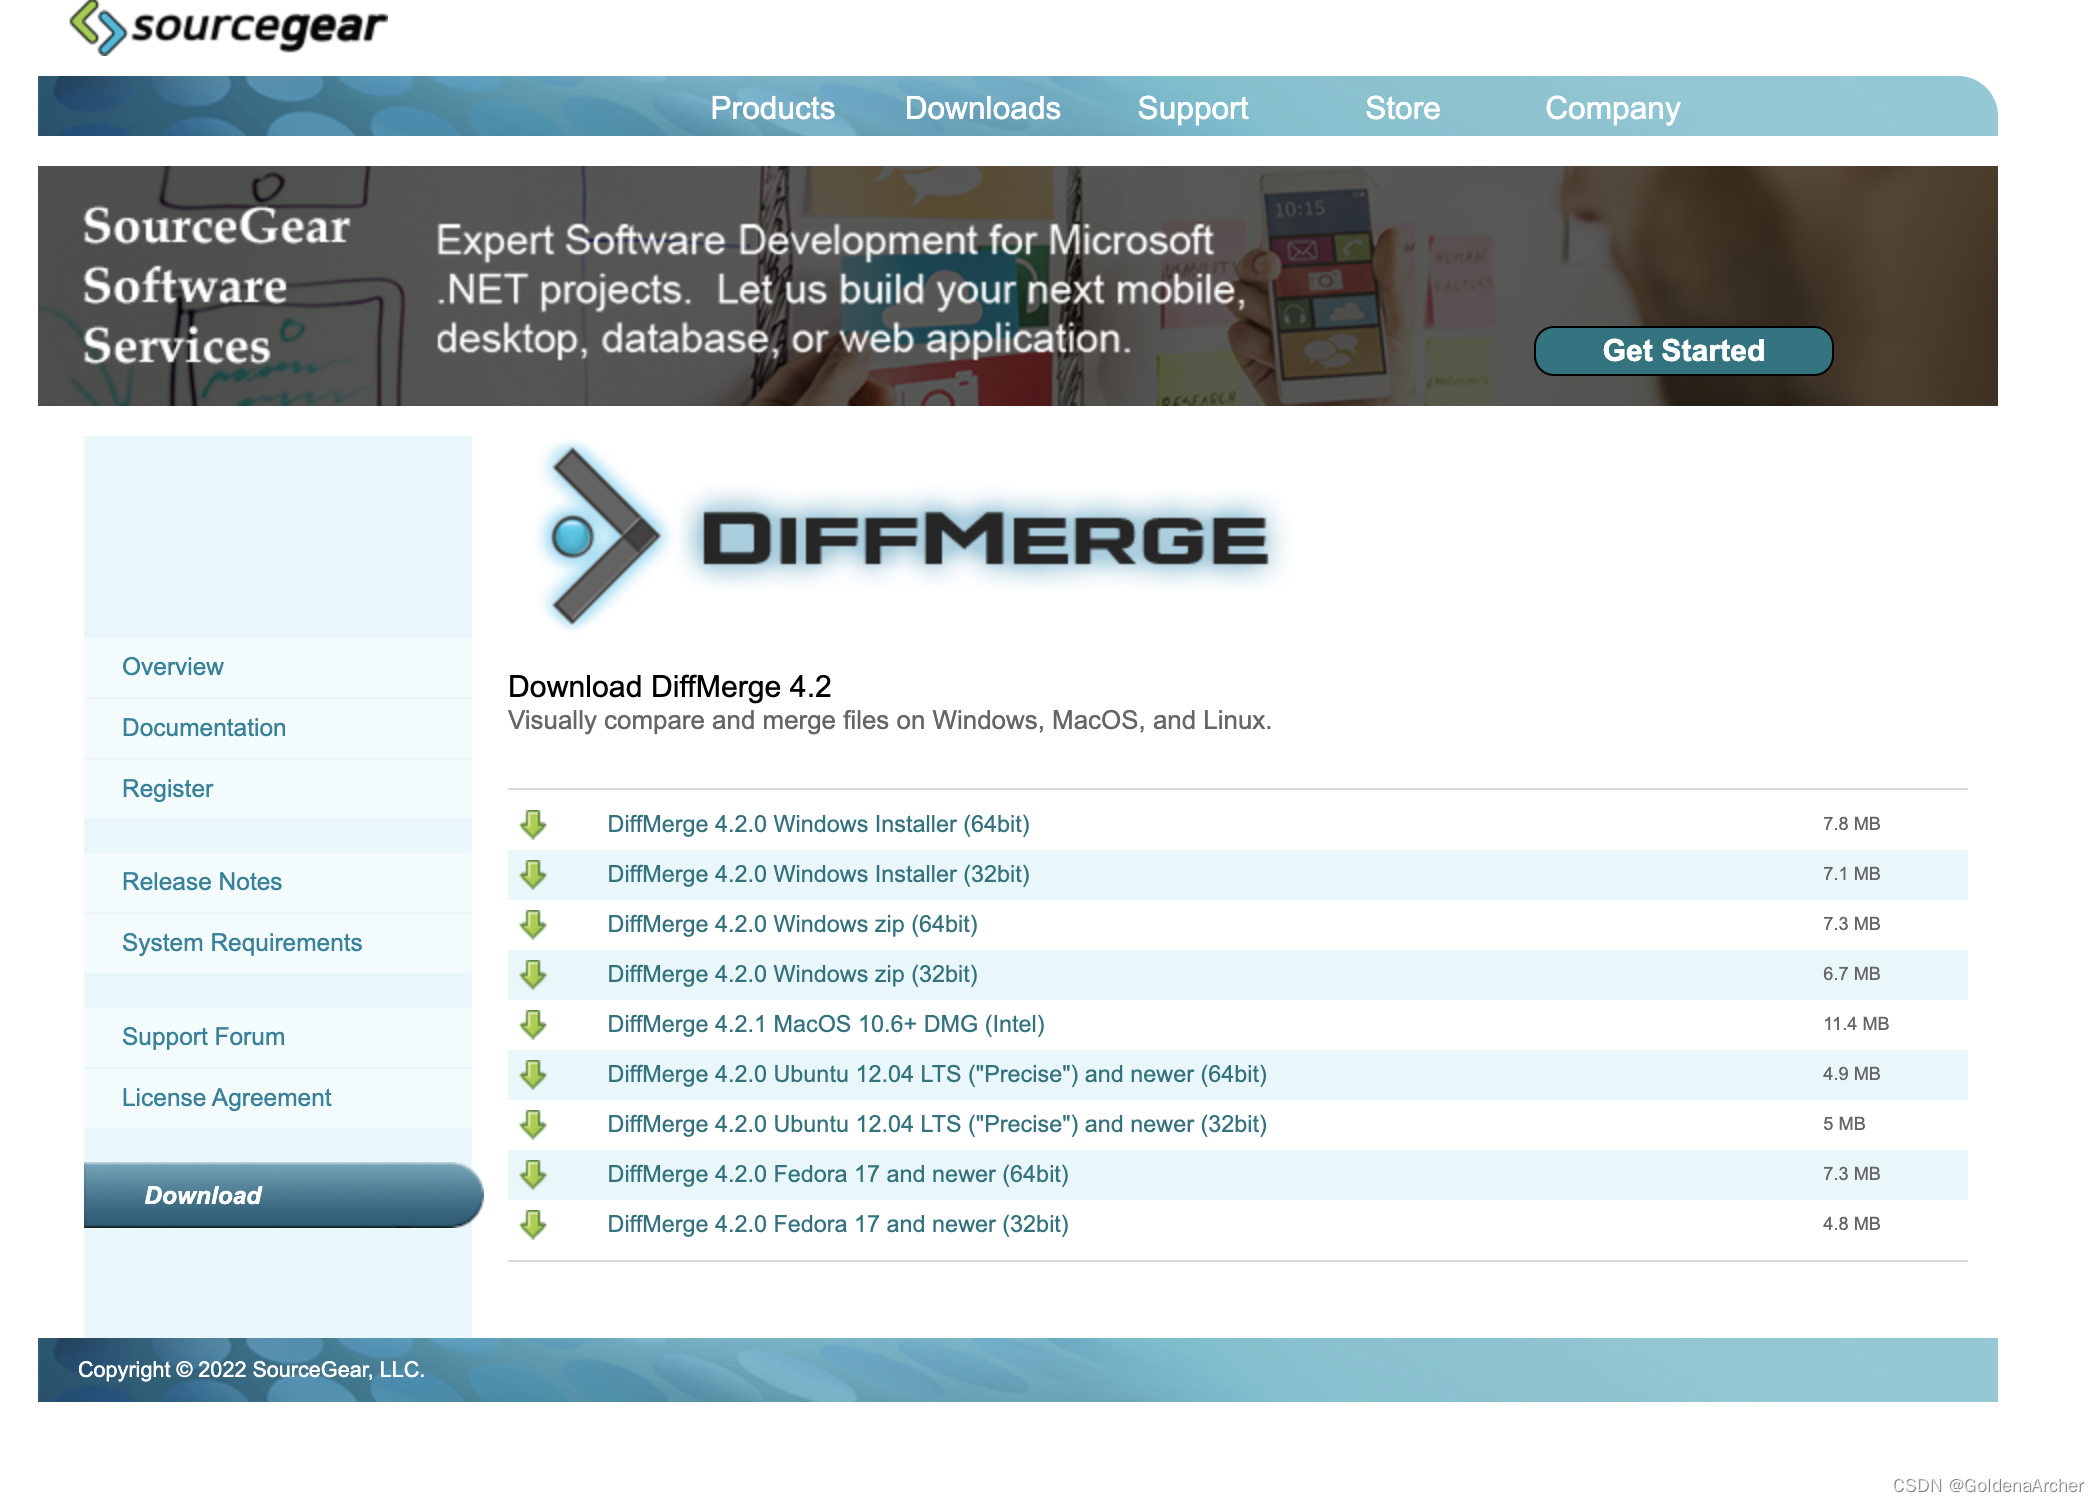Open the Store menu
2100x1502 pixels.
(1403, 108)
